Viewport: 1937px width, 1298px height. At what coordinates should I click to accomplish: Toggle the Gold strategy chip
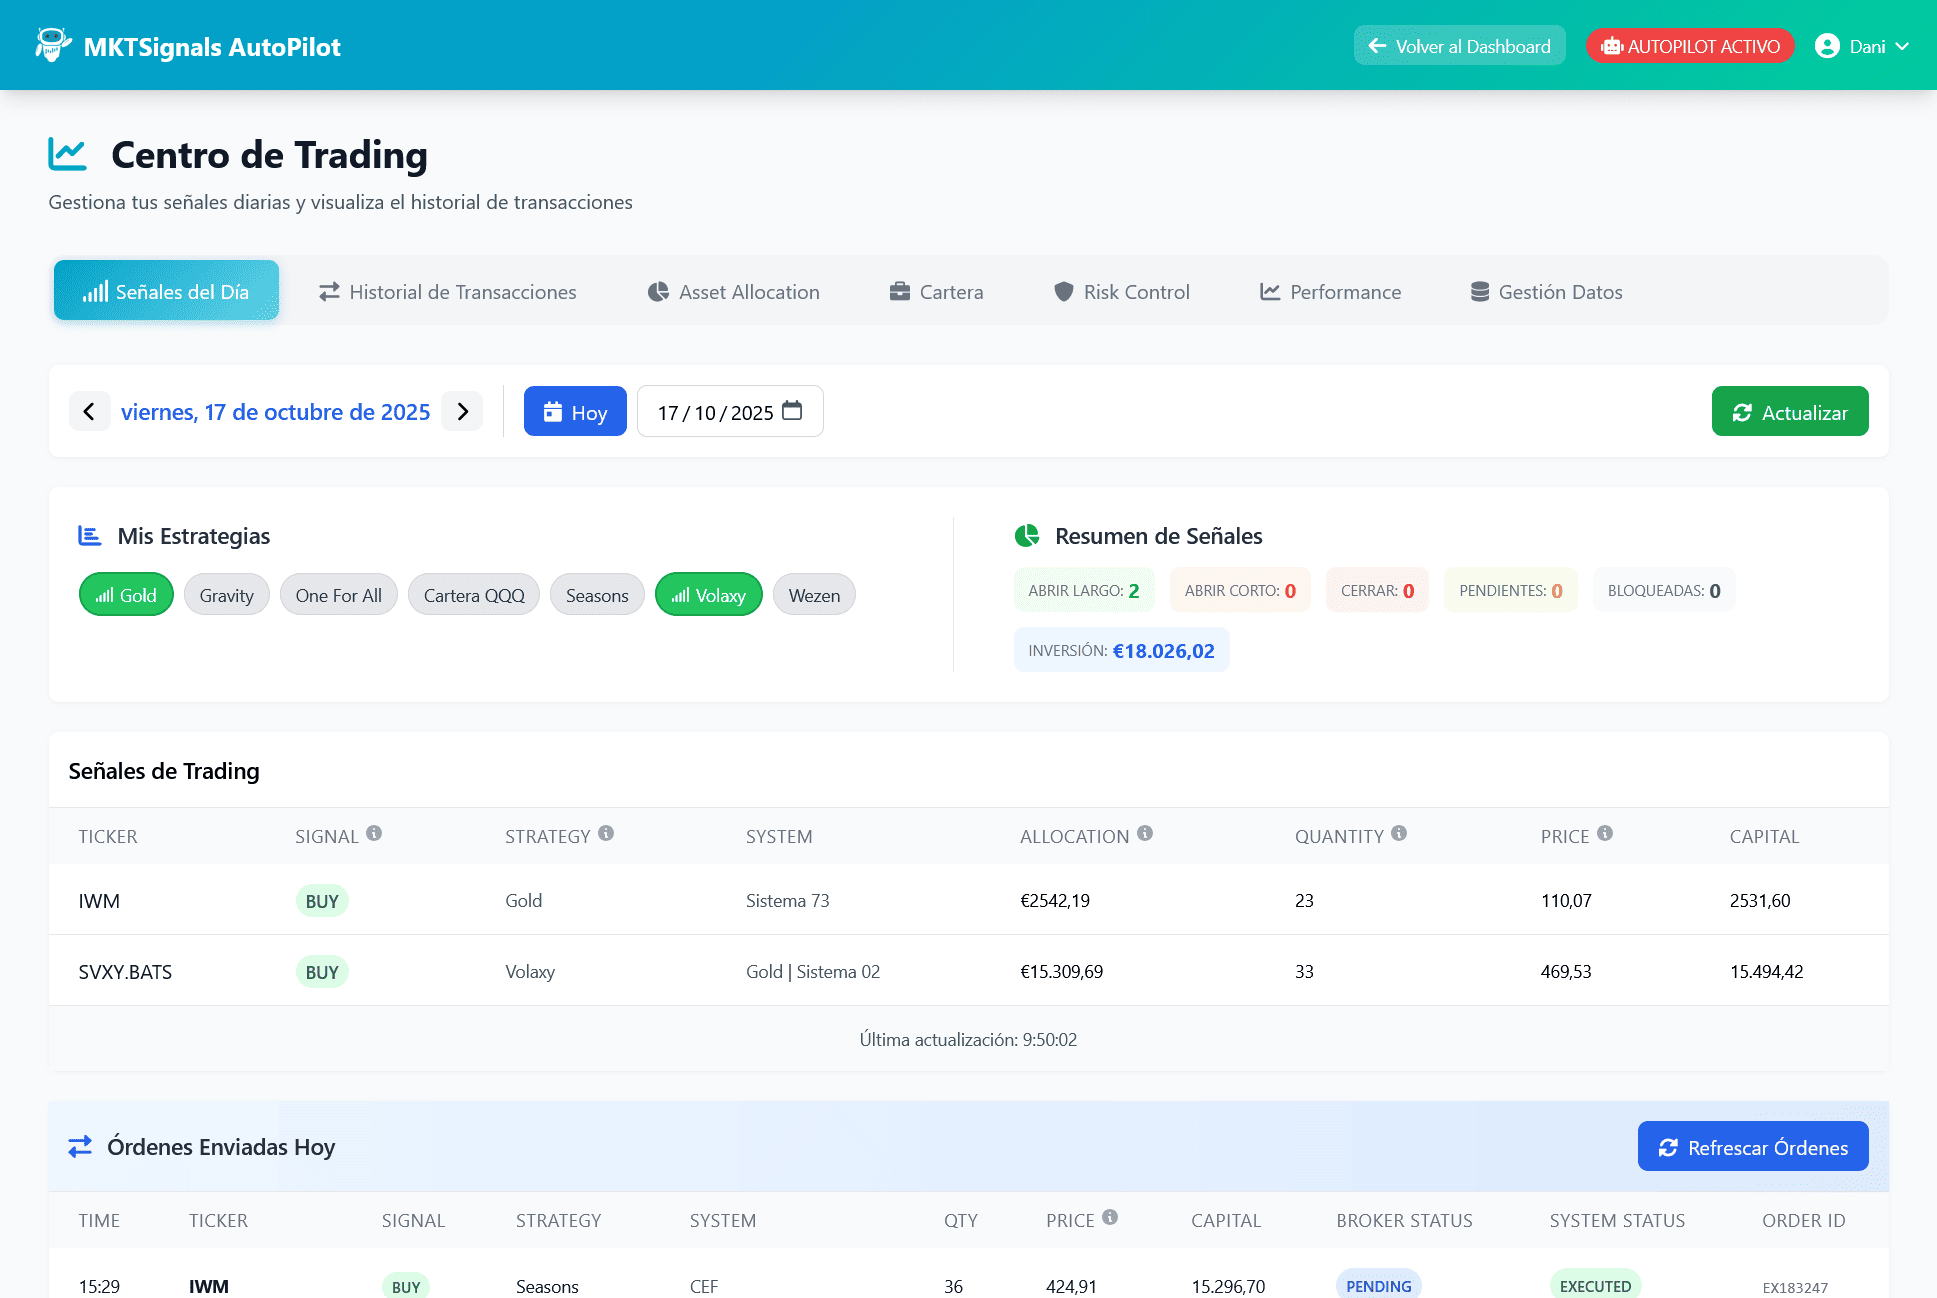[126, 595]
